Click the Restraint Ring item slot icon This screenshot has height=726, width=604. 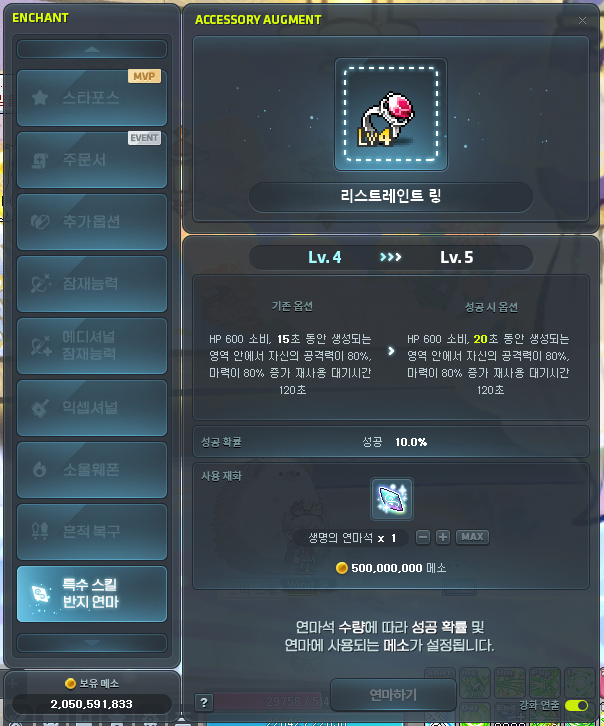391,114
